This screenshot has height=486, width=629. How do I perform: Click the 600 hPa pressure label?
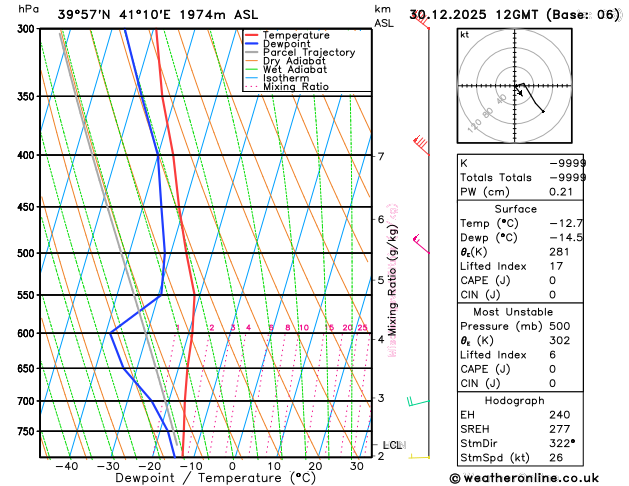28,334
